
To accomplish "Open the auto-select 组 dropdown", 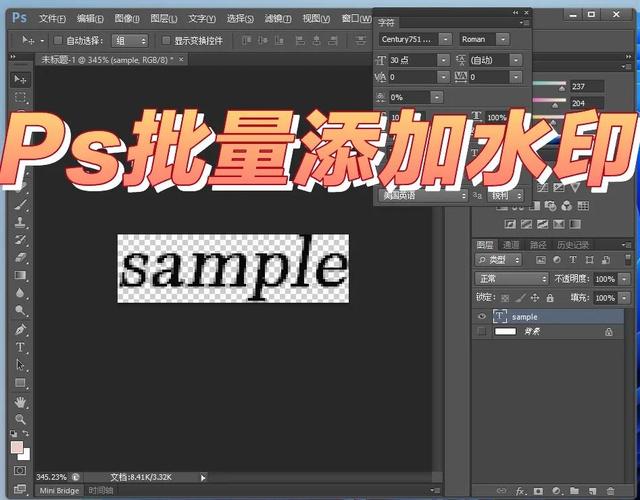I will tap(130, 40).
